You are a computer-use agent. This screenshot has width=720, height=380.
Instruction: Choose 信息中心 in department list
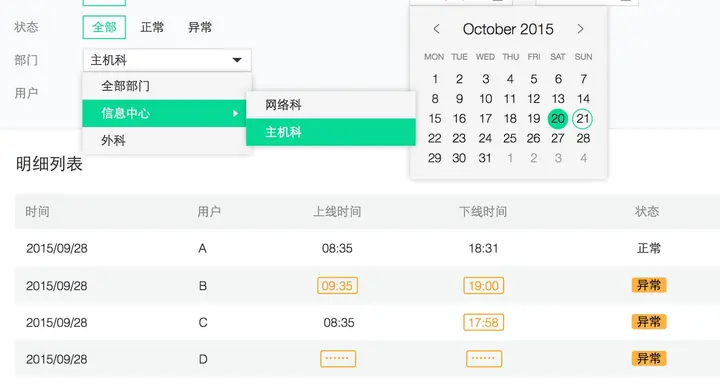click(x=164, y=113)
